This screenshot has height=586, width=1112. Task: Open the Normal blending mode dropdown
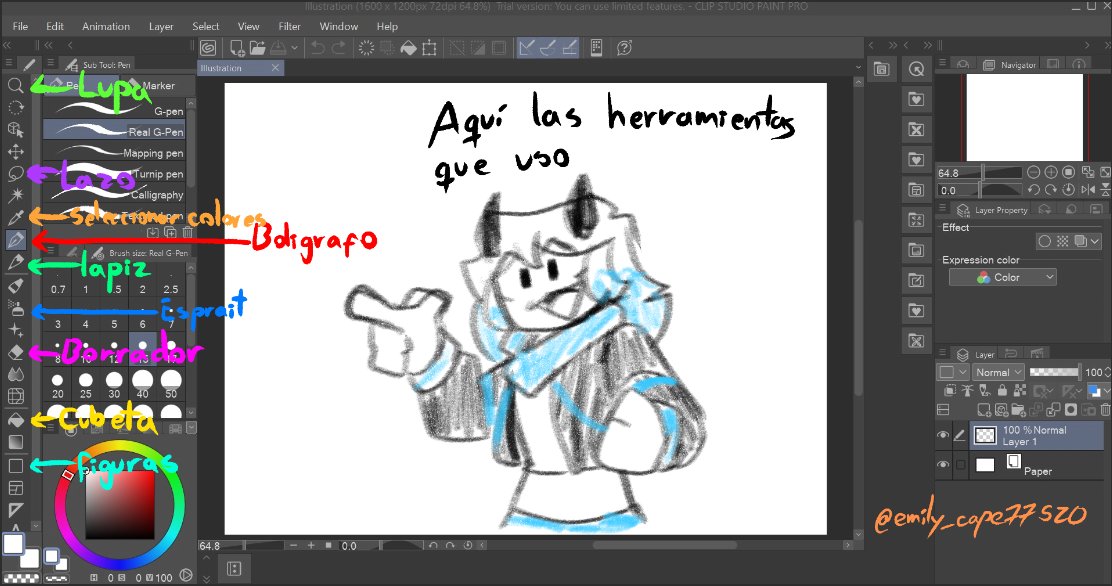998,372
